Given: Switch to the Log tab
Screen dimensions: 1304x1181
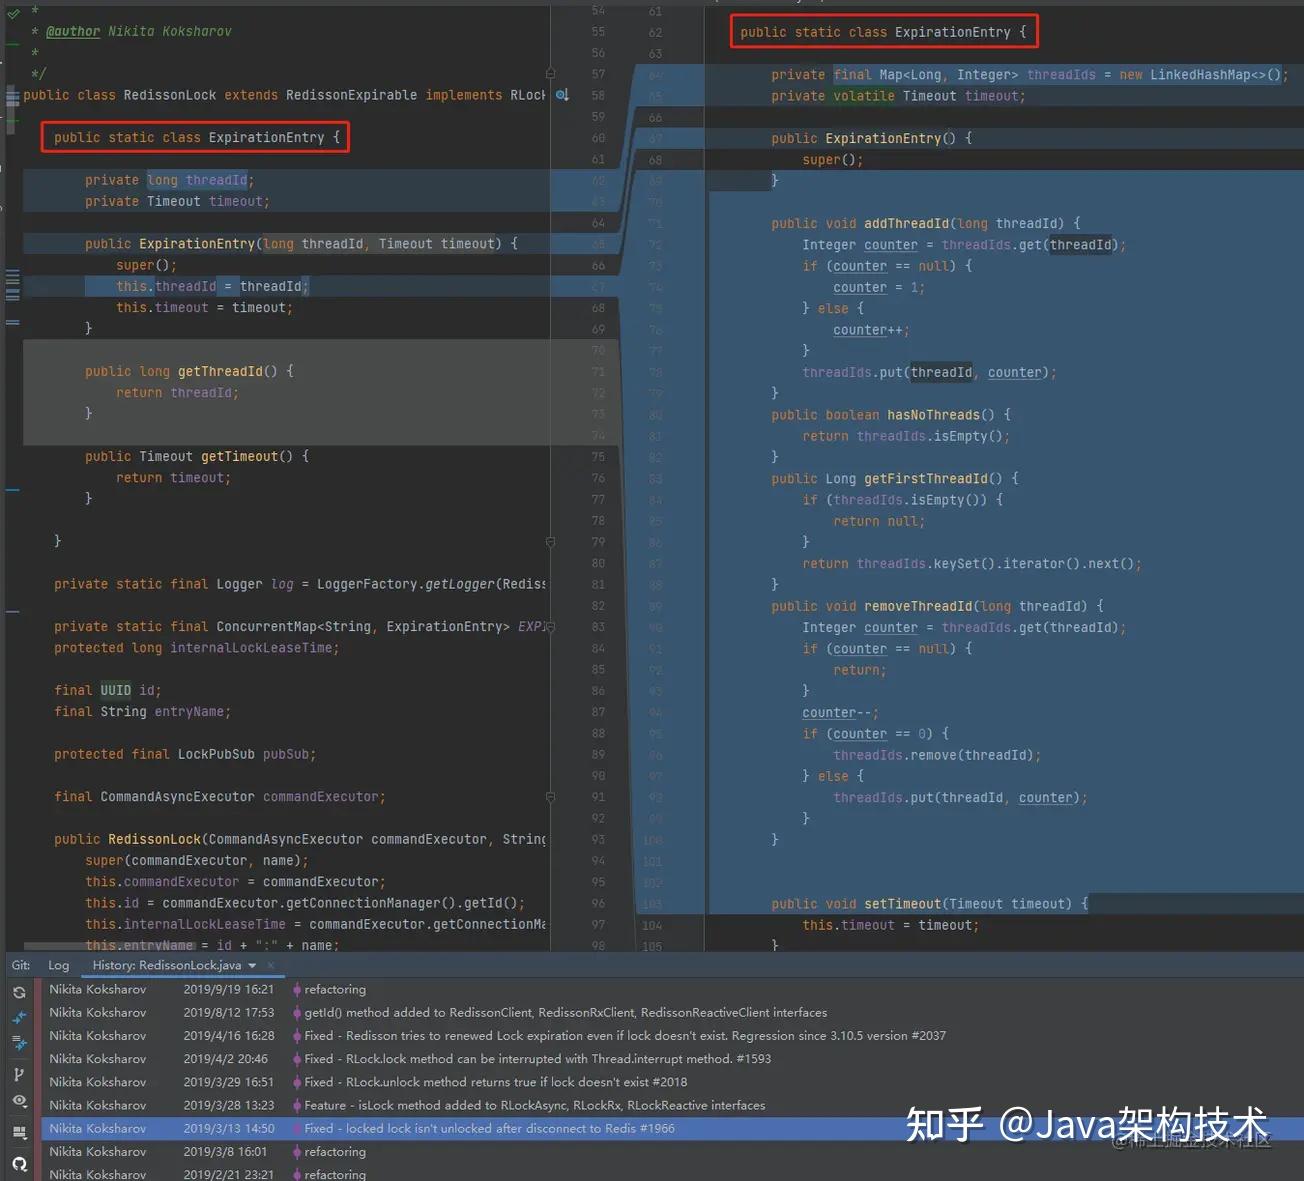Looking at the screenshot, I should (x=58, y=965).
